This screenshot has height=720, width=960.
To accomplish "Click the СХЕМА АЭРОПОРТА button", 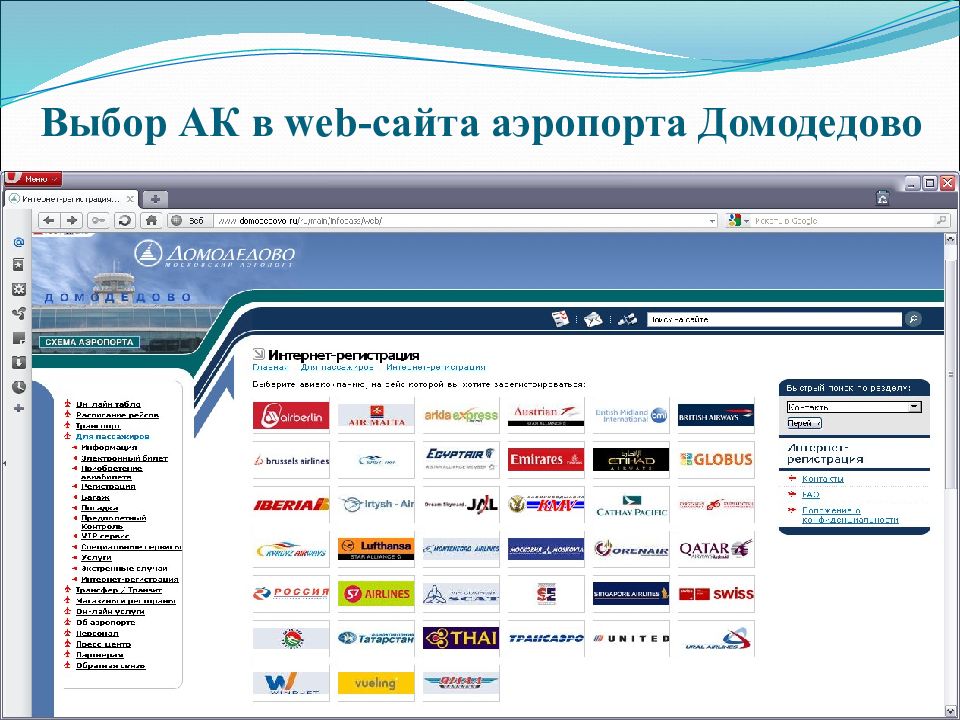I will click(89, 342).
